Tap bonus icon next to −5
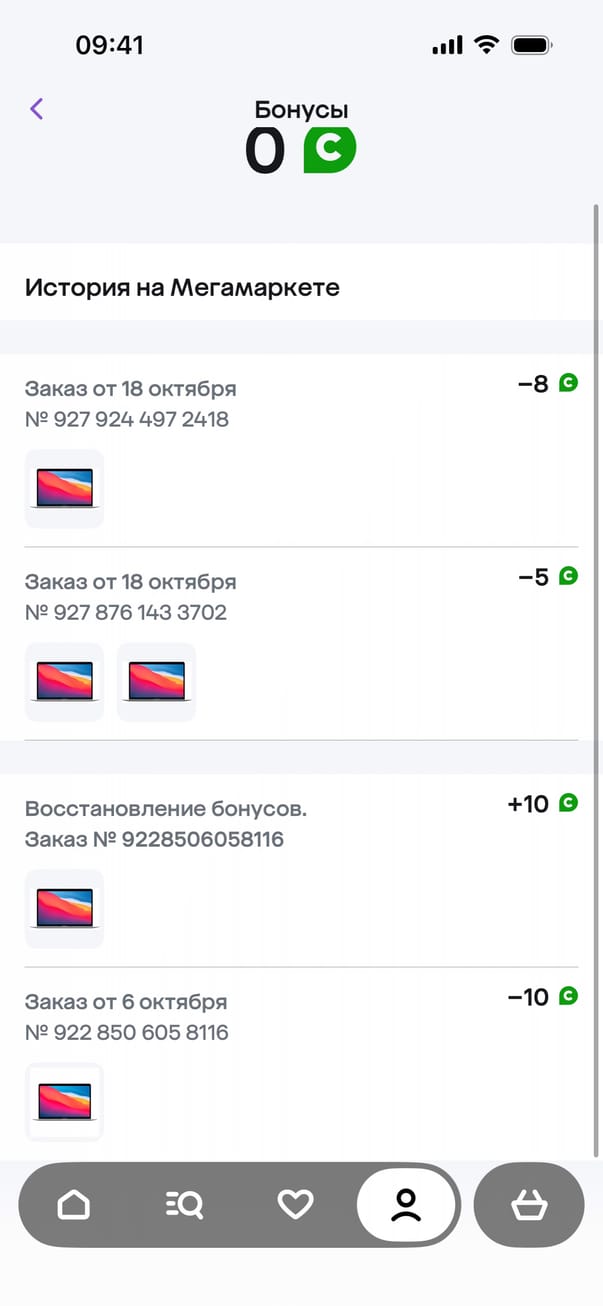 [x=568, y=576]
